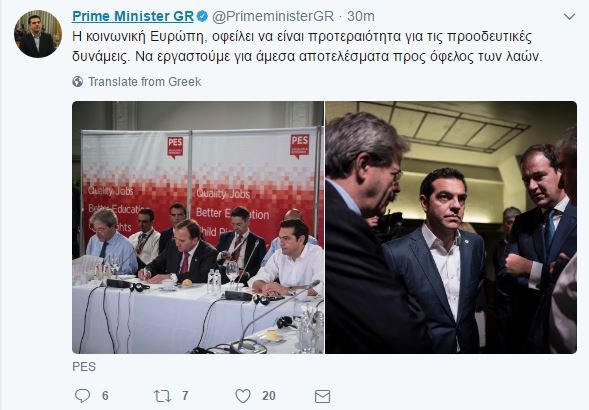Open the photo of men talking
Viewport: 589px width, 410px height.
[451, 227]
